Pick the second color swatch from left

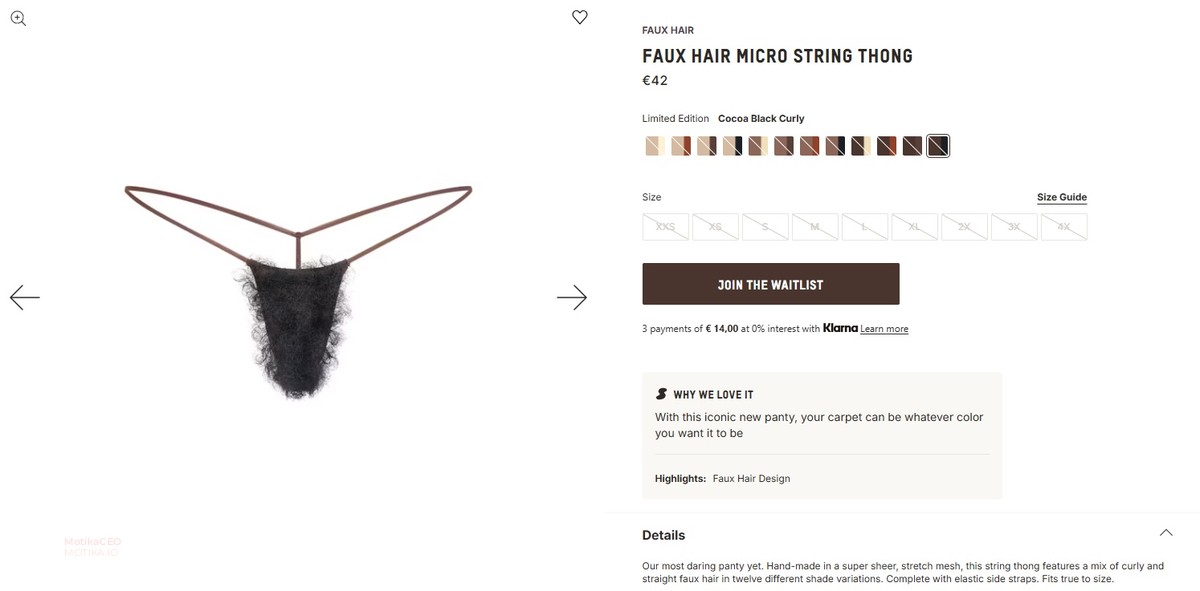[x=681, y=146]
